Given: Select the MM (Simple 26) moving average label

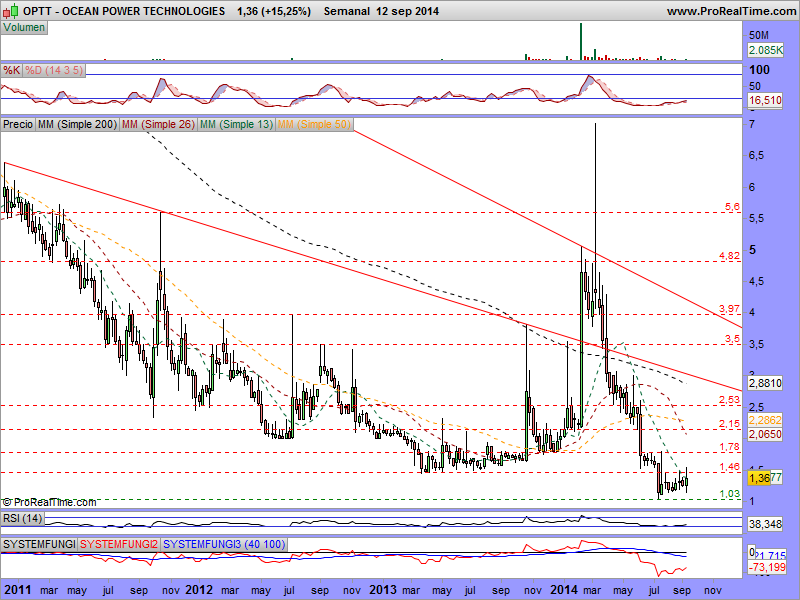Looking at the screenshot, I should tap(158, 124).
